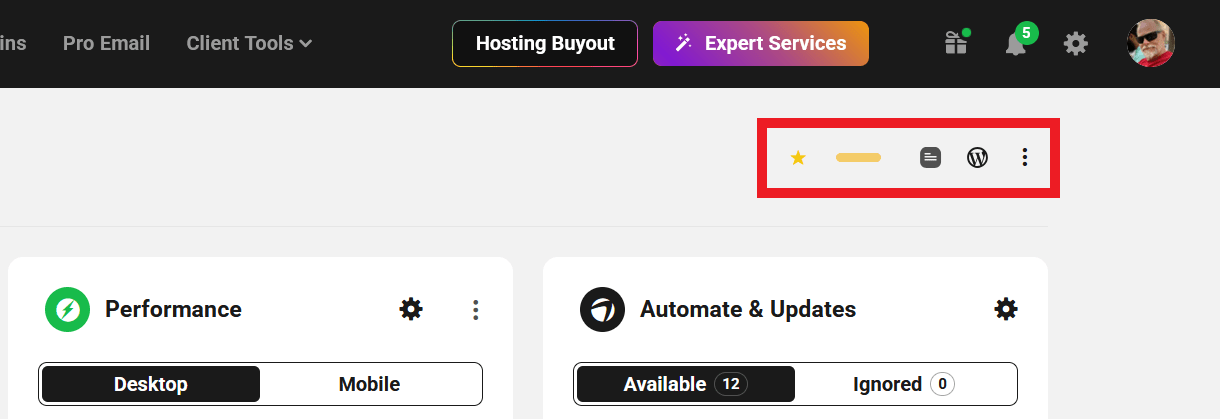Click the green Performance lightning icon

coord(68,310)
